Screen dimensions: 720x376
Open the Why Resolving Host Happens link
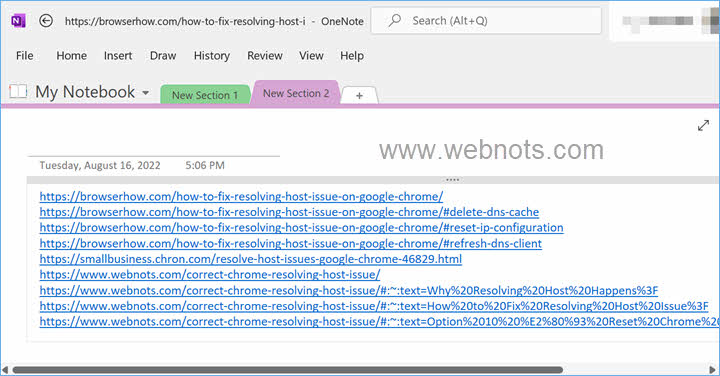(349, 290)
